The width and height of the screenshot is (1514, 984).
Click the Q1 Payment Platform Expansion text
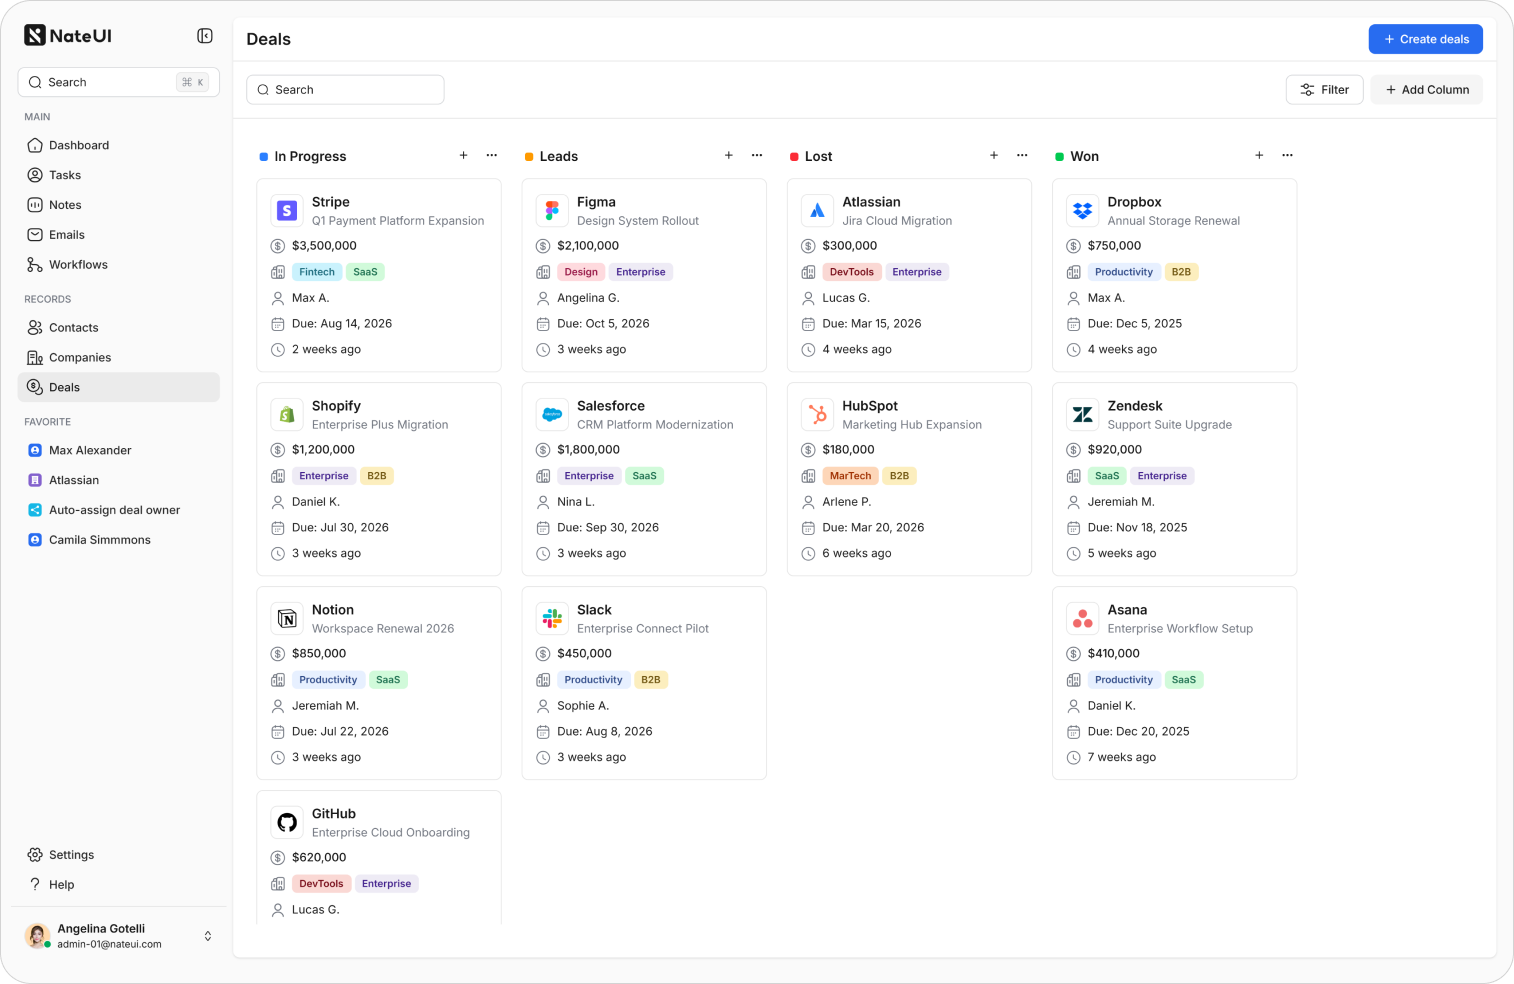point(398,221)
